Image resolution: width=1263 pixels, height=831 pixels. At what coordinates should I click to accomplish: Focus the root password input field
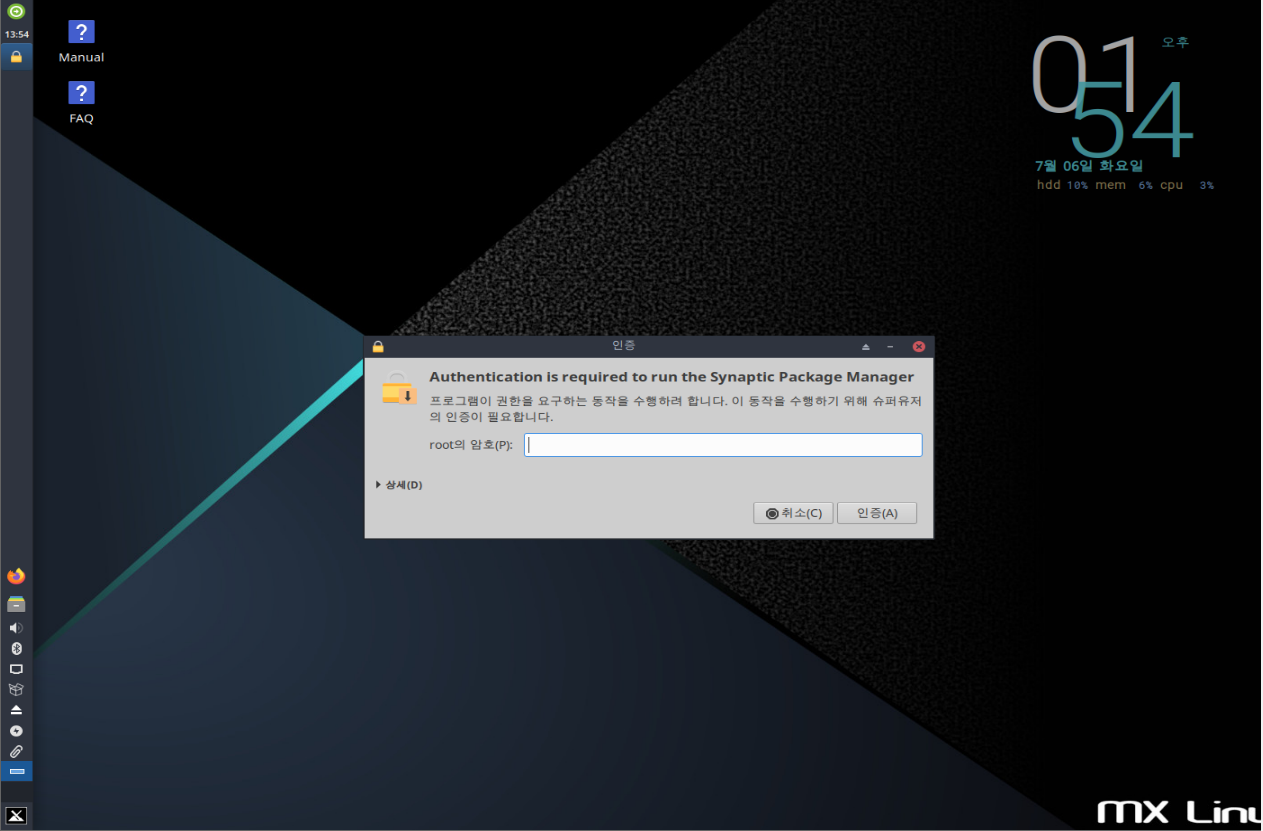click(x=723, y=445)
